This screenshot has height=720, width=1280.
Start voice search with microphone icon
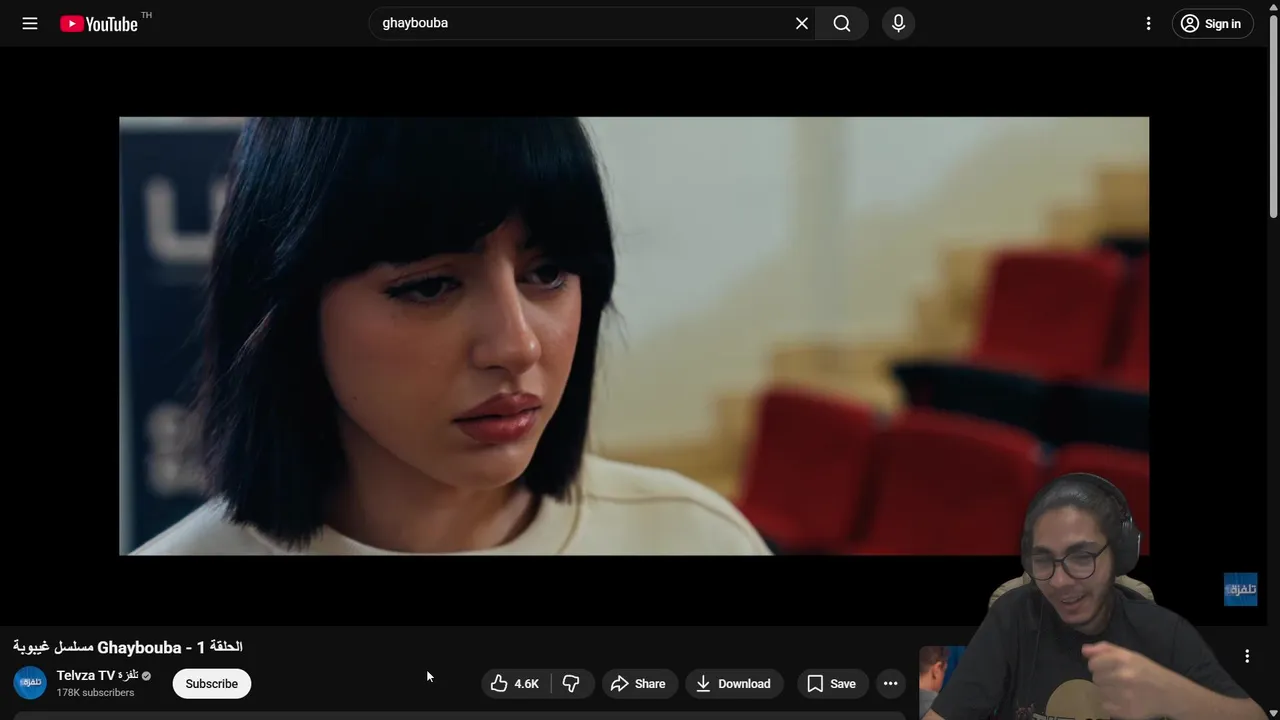898,23
